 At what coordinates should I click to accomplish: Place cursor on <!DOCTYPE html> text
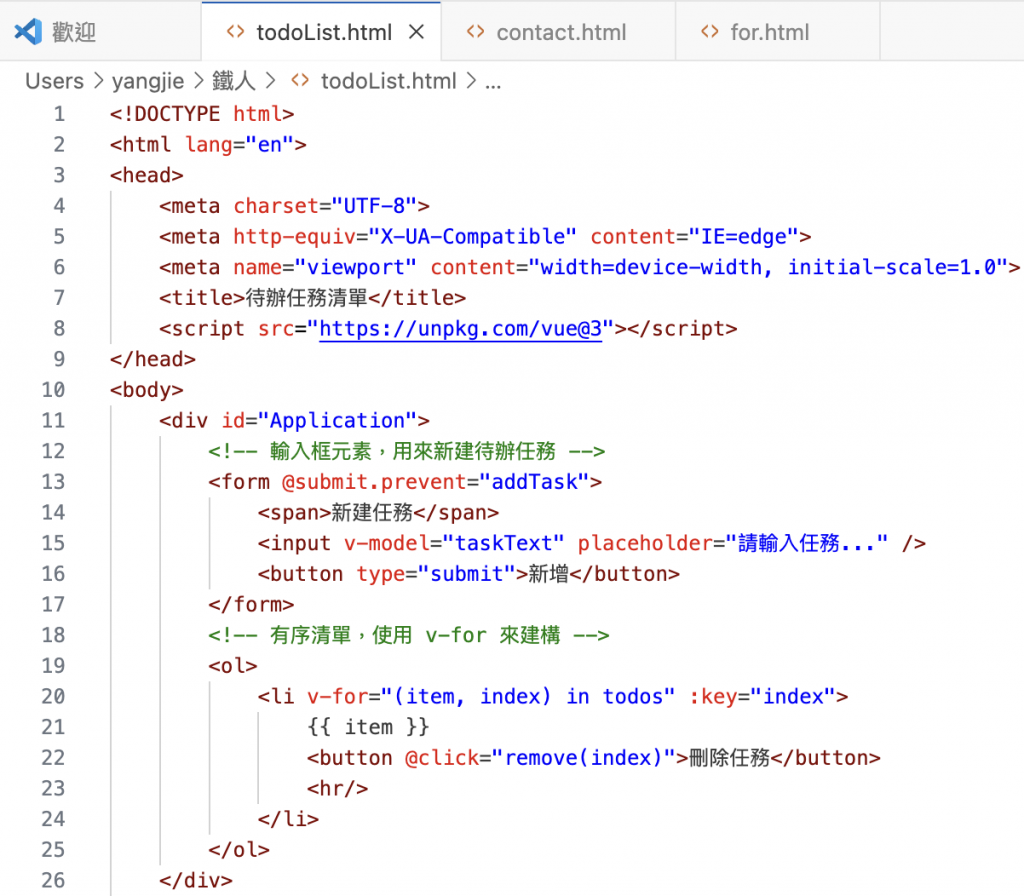[202, 114]
